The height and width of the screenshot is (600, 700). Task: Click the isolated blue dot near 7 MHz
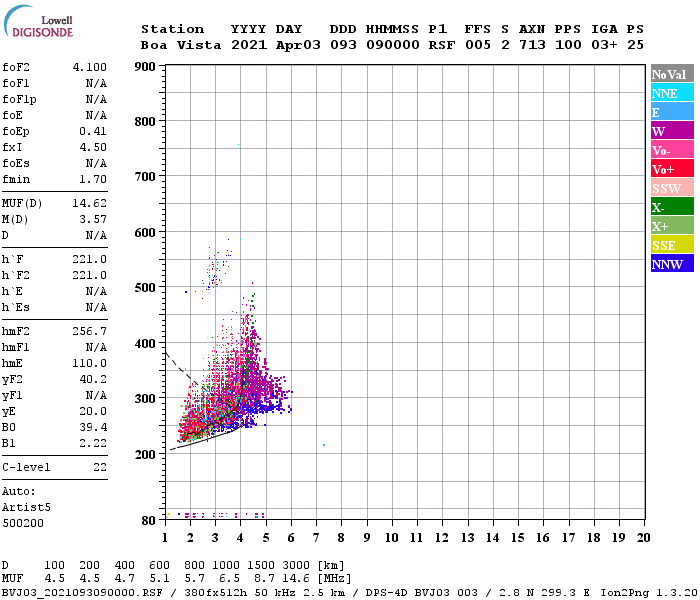(324, 445)
